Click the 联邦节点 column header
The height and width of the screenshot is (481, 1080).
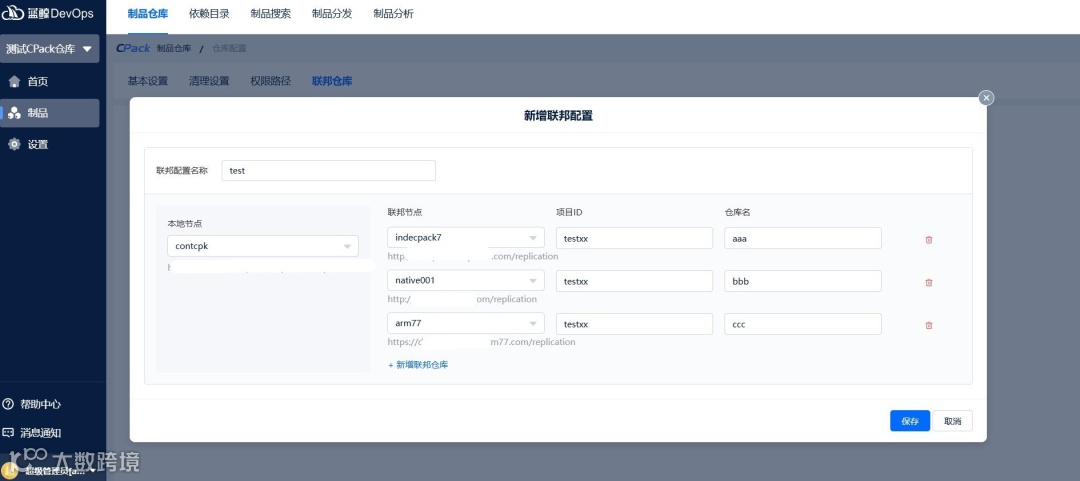point(404,212)
